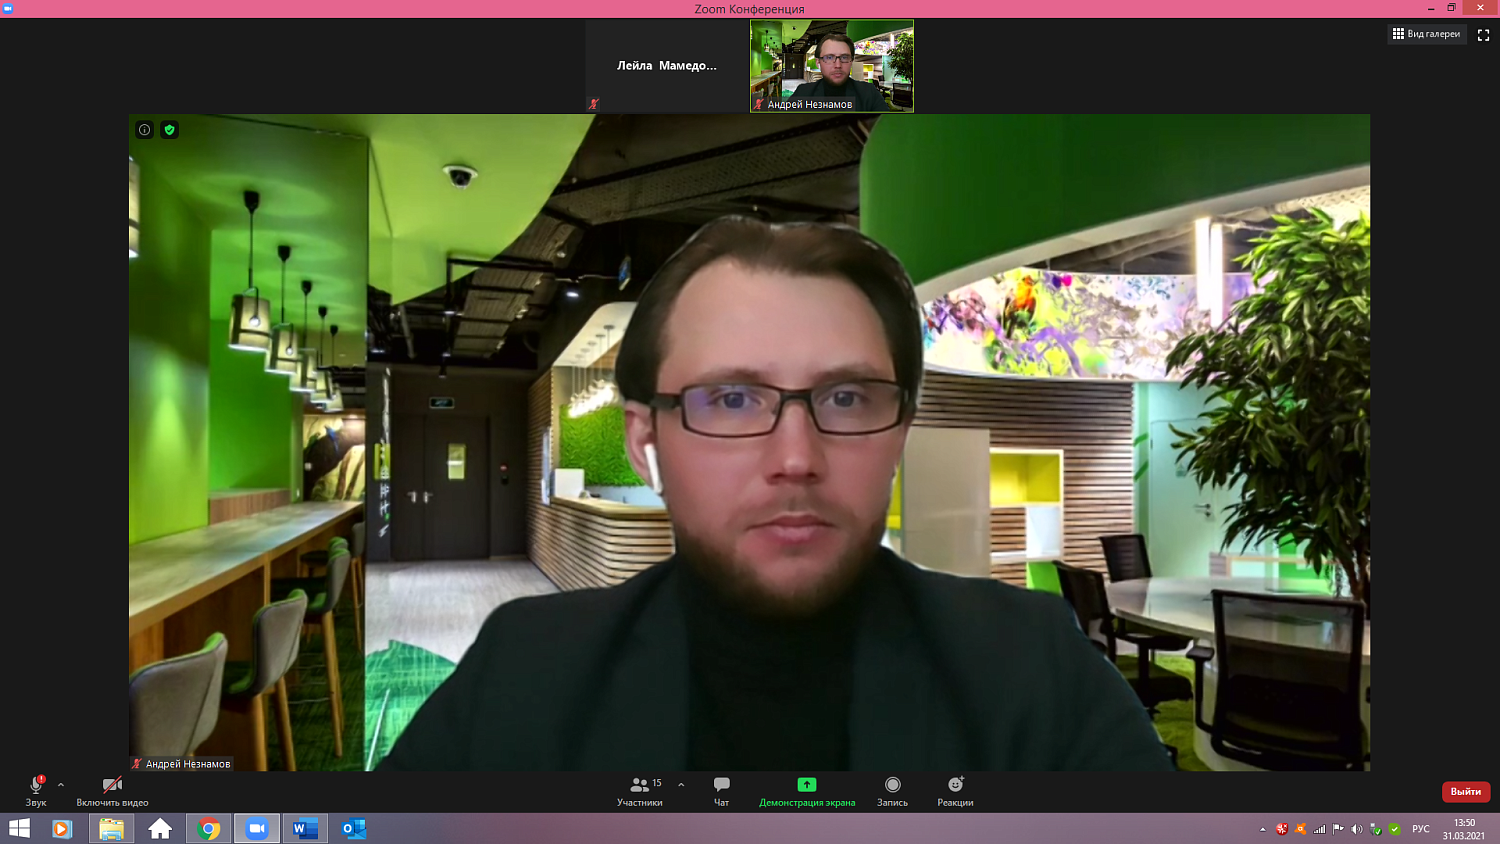Click red antivirus tray icon
The height and width of the screenshot is (844, 1500).
pos(1281,829)
